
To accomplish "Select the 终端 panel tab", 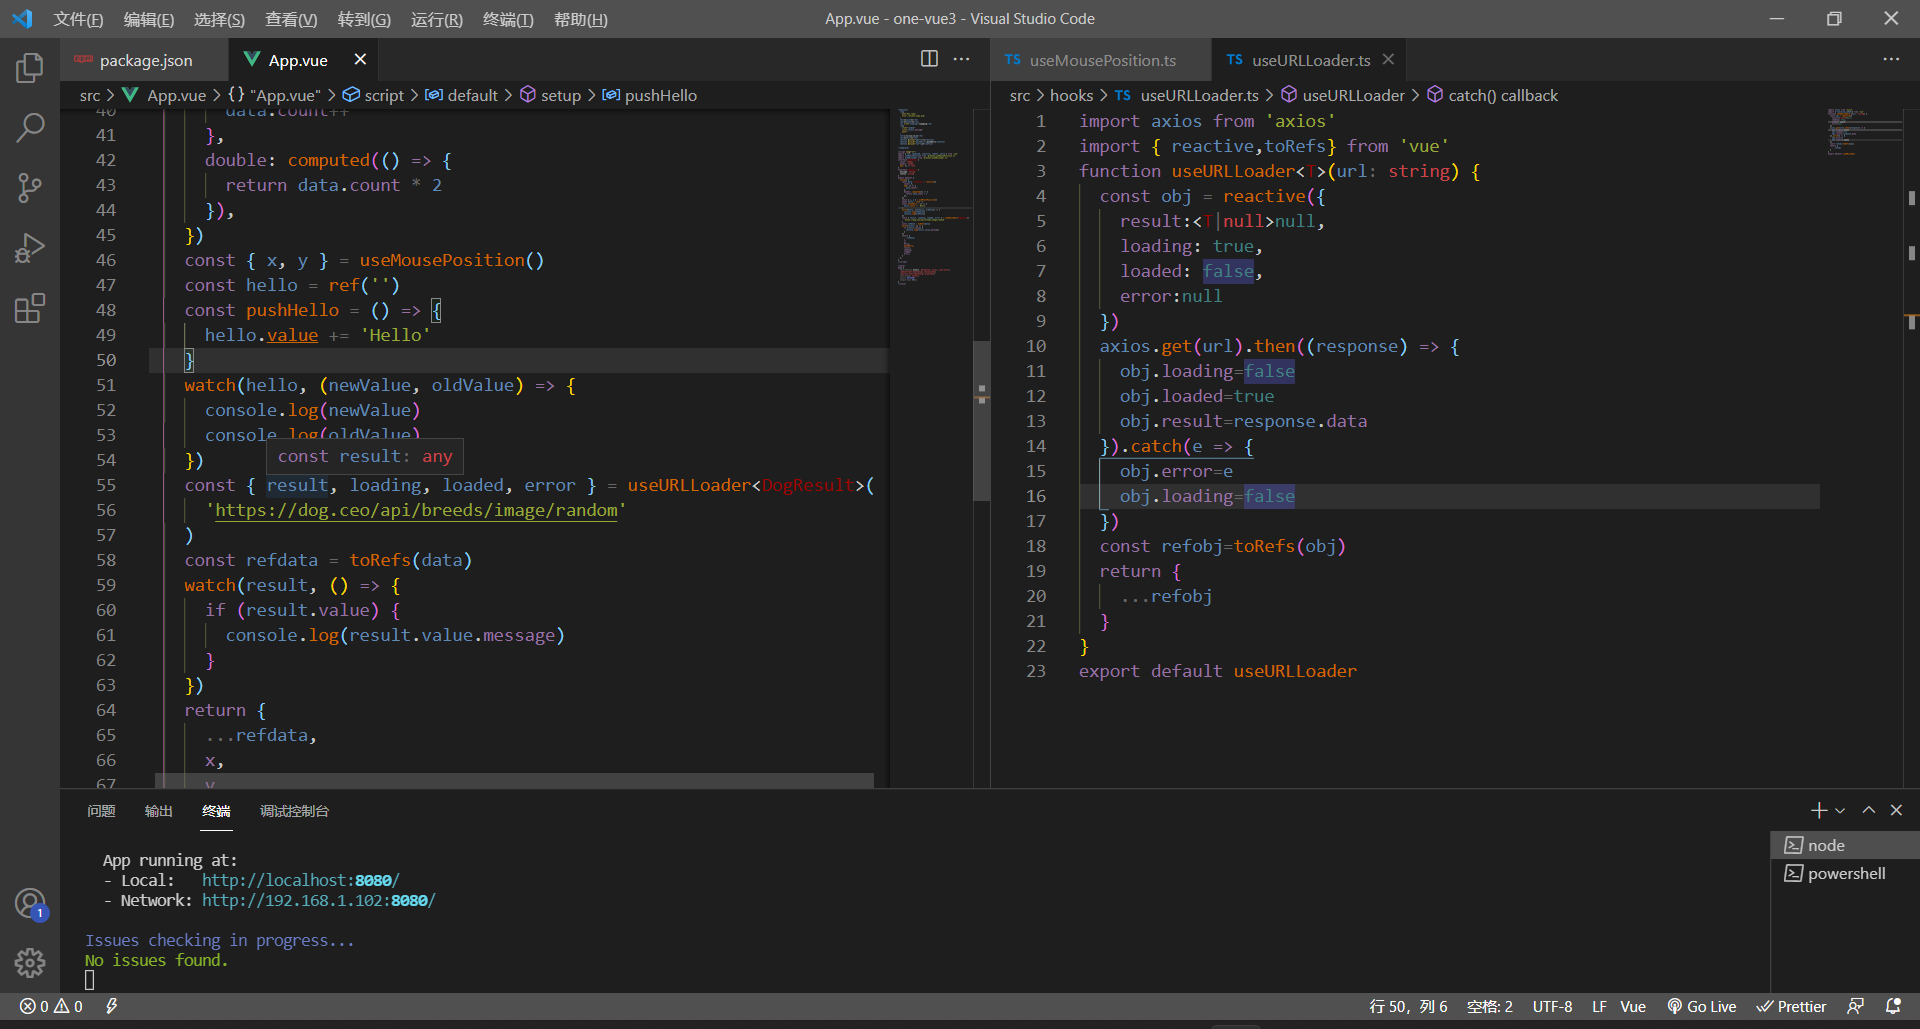I will [x=216, y=811].
